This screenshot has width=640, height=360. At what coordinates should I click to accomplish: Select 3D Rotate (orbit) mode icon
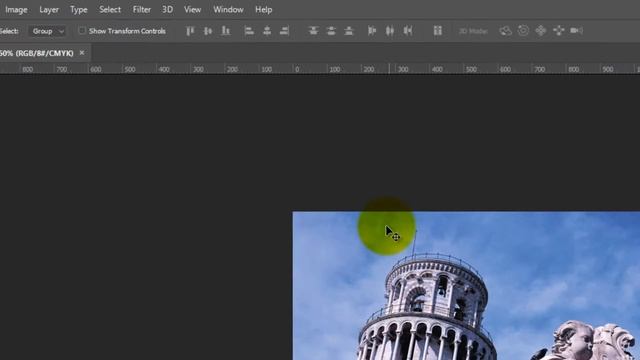505,31
